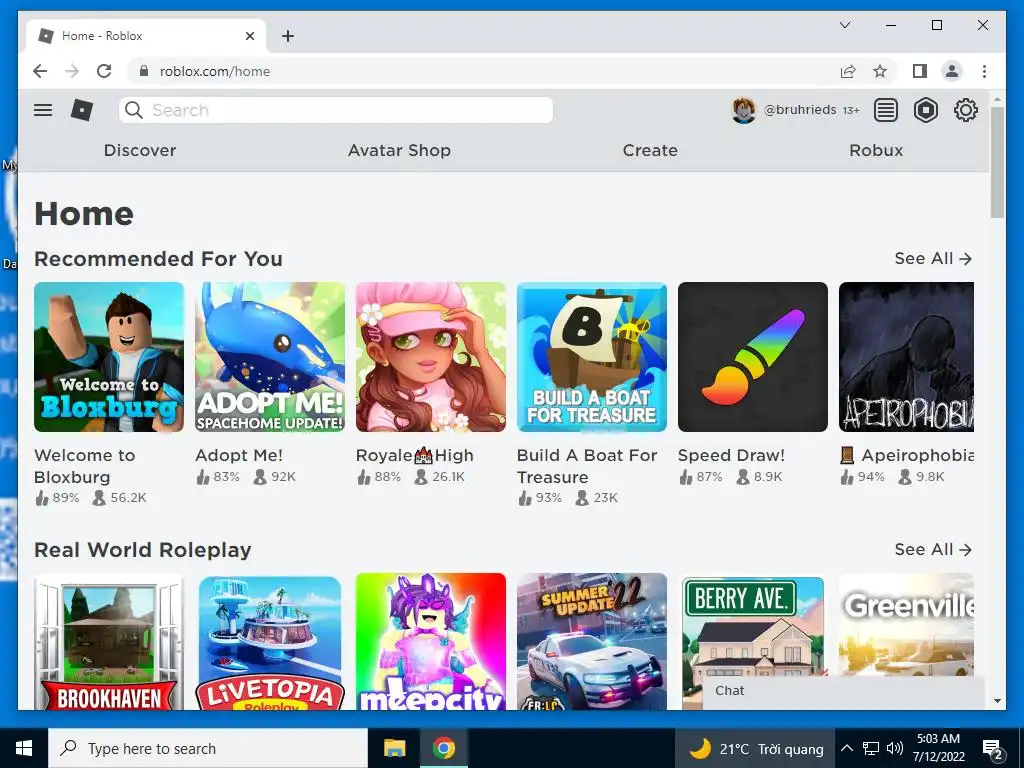
Task: Click the scrollbar down arrow
Action: 997,701
